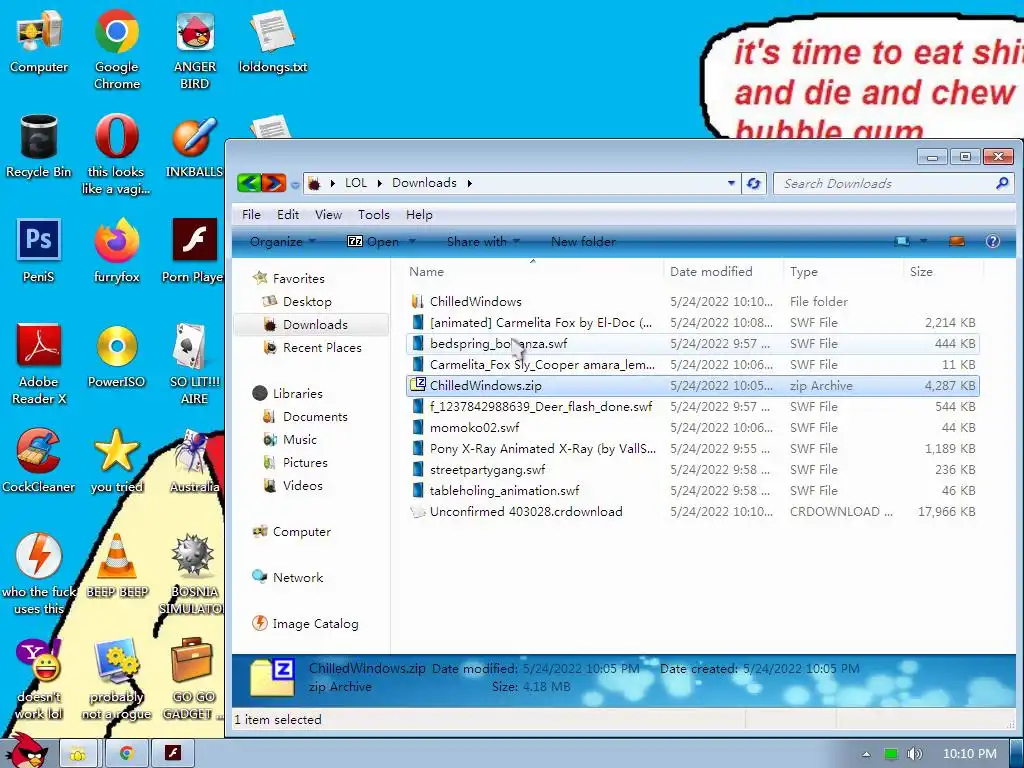Launch the BEEP BEEP VLC cone icon

click(x=117, y=566)
